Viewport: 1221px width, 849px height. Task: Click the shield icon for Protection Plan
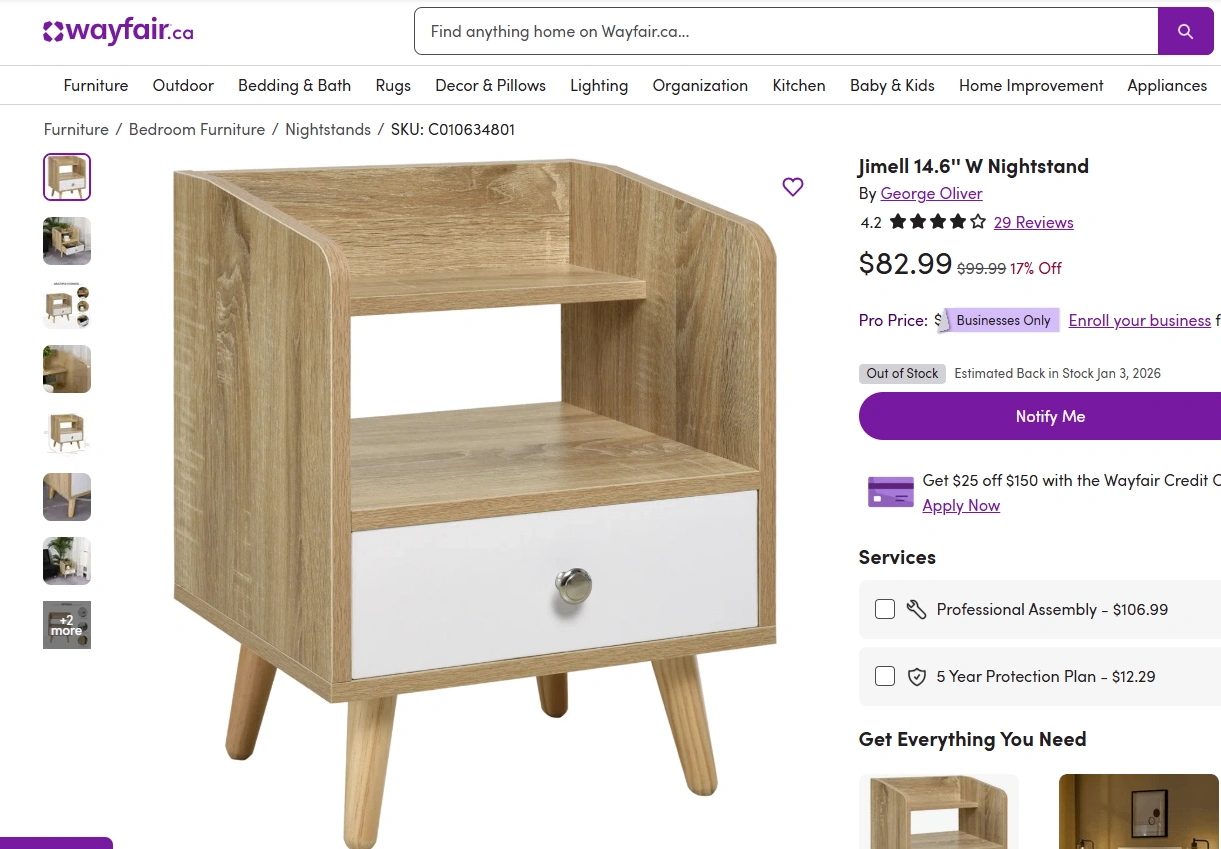tap(916, 677)
